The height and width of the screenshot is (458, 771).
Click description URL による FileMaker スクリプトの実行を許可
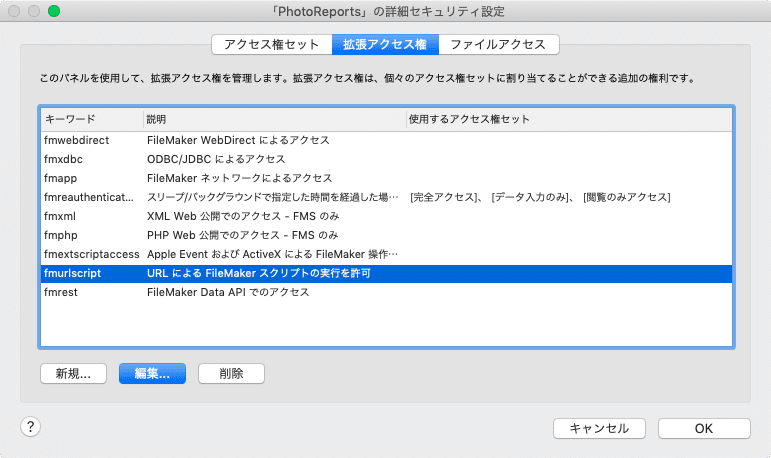pos(259,273)
